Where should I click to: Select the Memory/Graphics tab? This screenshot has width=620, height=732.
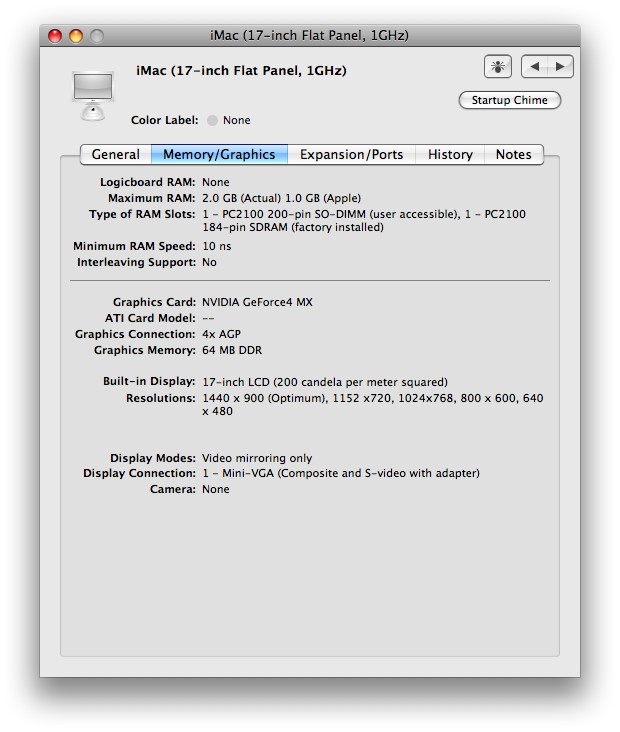pos(219,155)
